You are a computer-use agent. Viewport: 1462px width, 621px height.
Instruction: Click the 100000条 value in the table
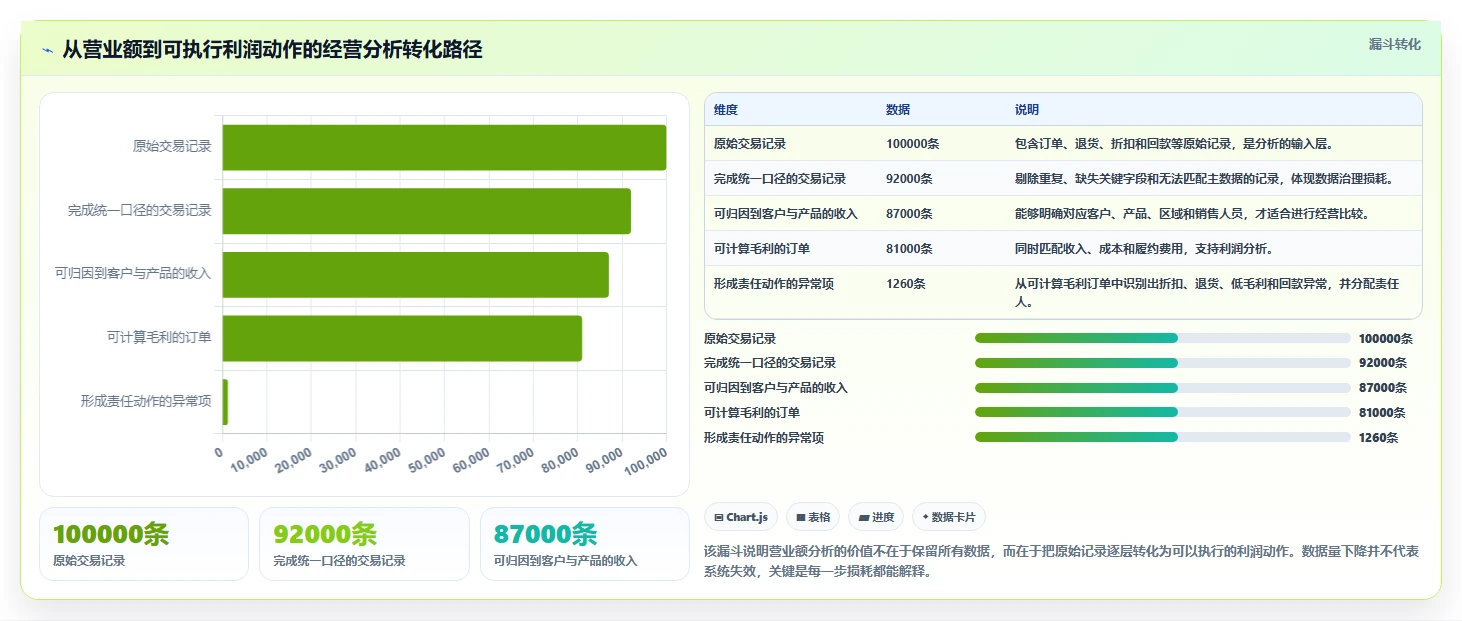912,144
